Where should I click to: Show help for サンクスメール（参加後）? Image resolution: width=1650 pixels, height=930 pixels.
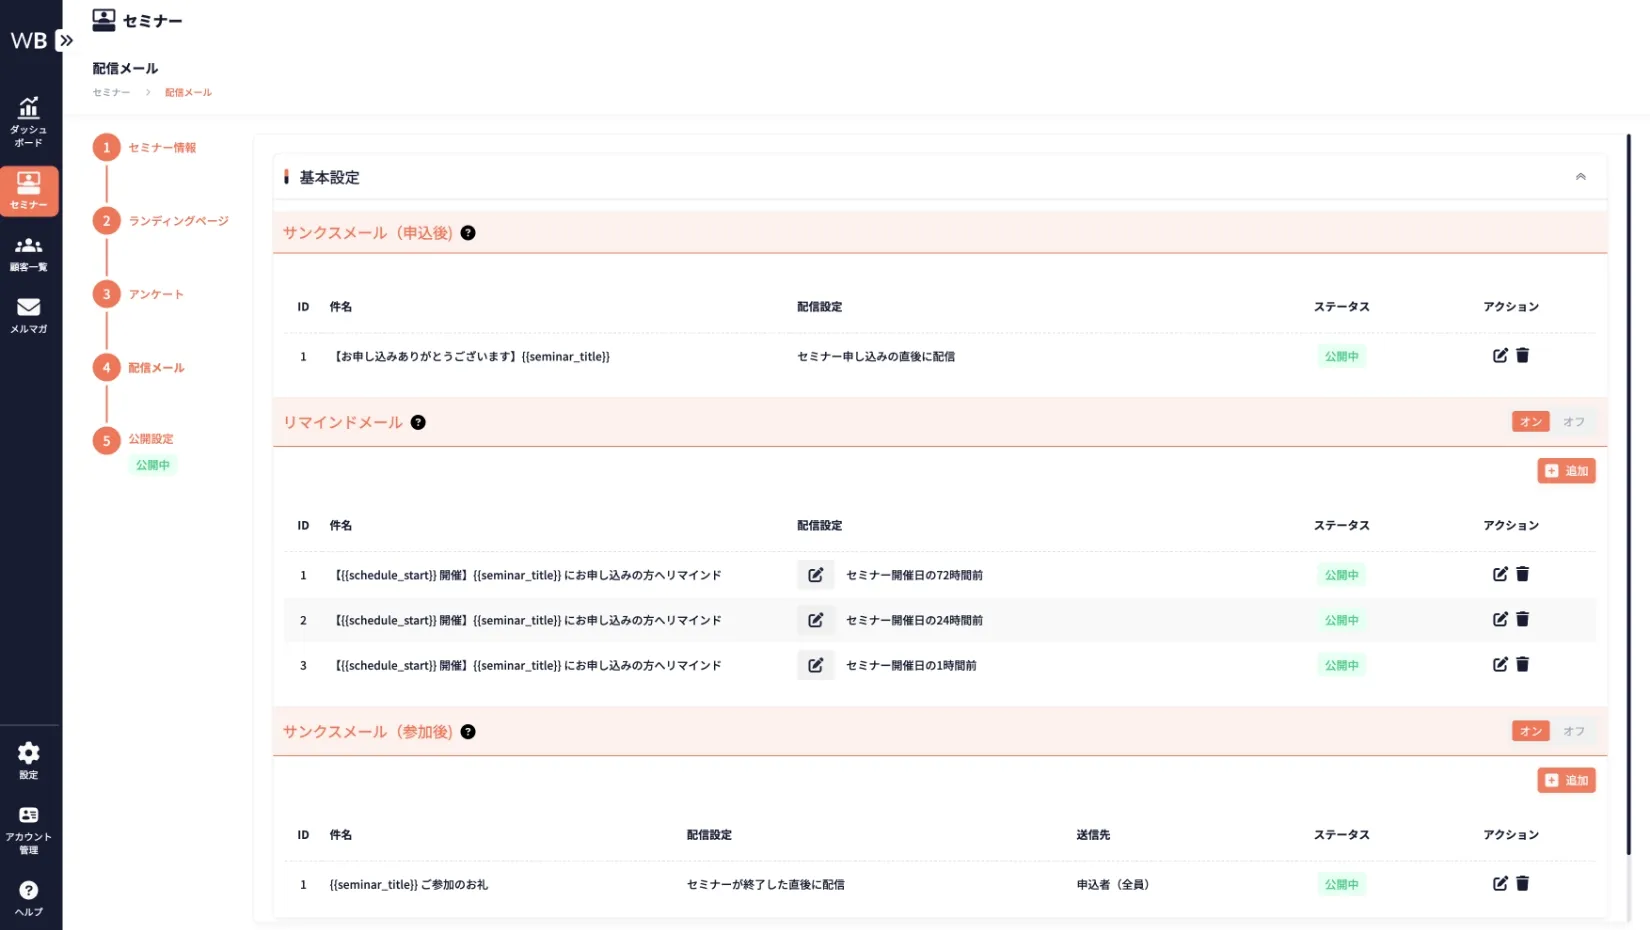[468, 732]
